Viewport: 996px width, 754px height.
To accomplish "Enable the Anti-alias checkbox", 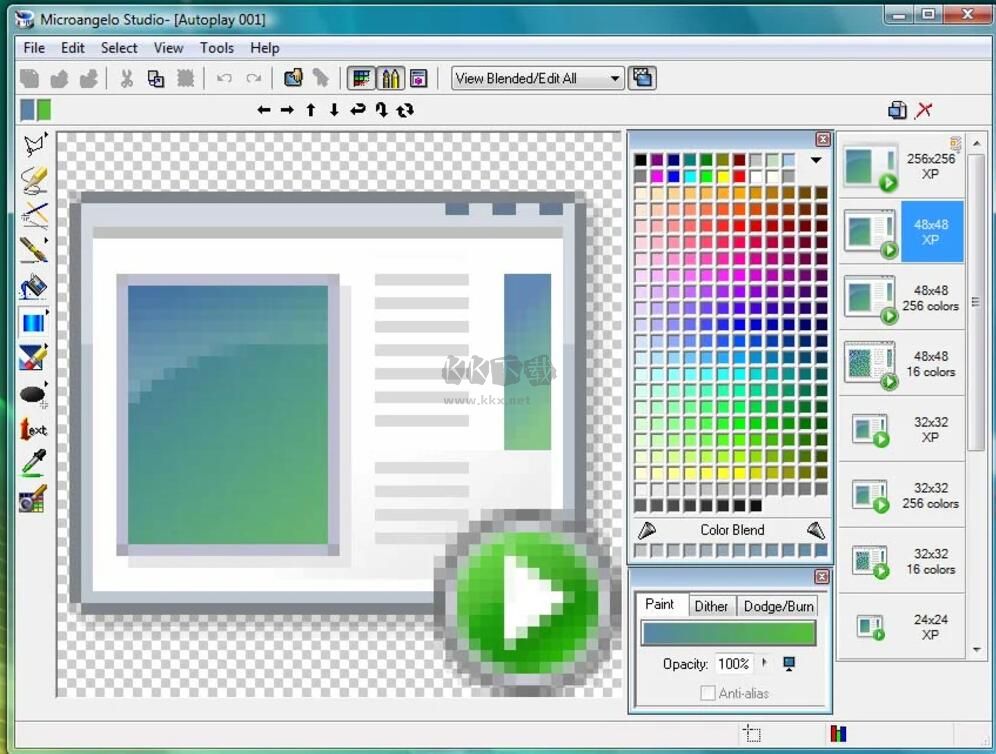I will [708, 693].
